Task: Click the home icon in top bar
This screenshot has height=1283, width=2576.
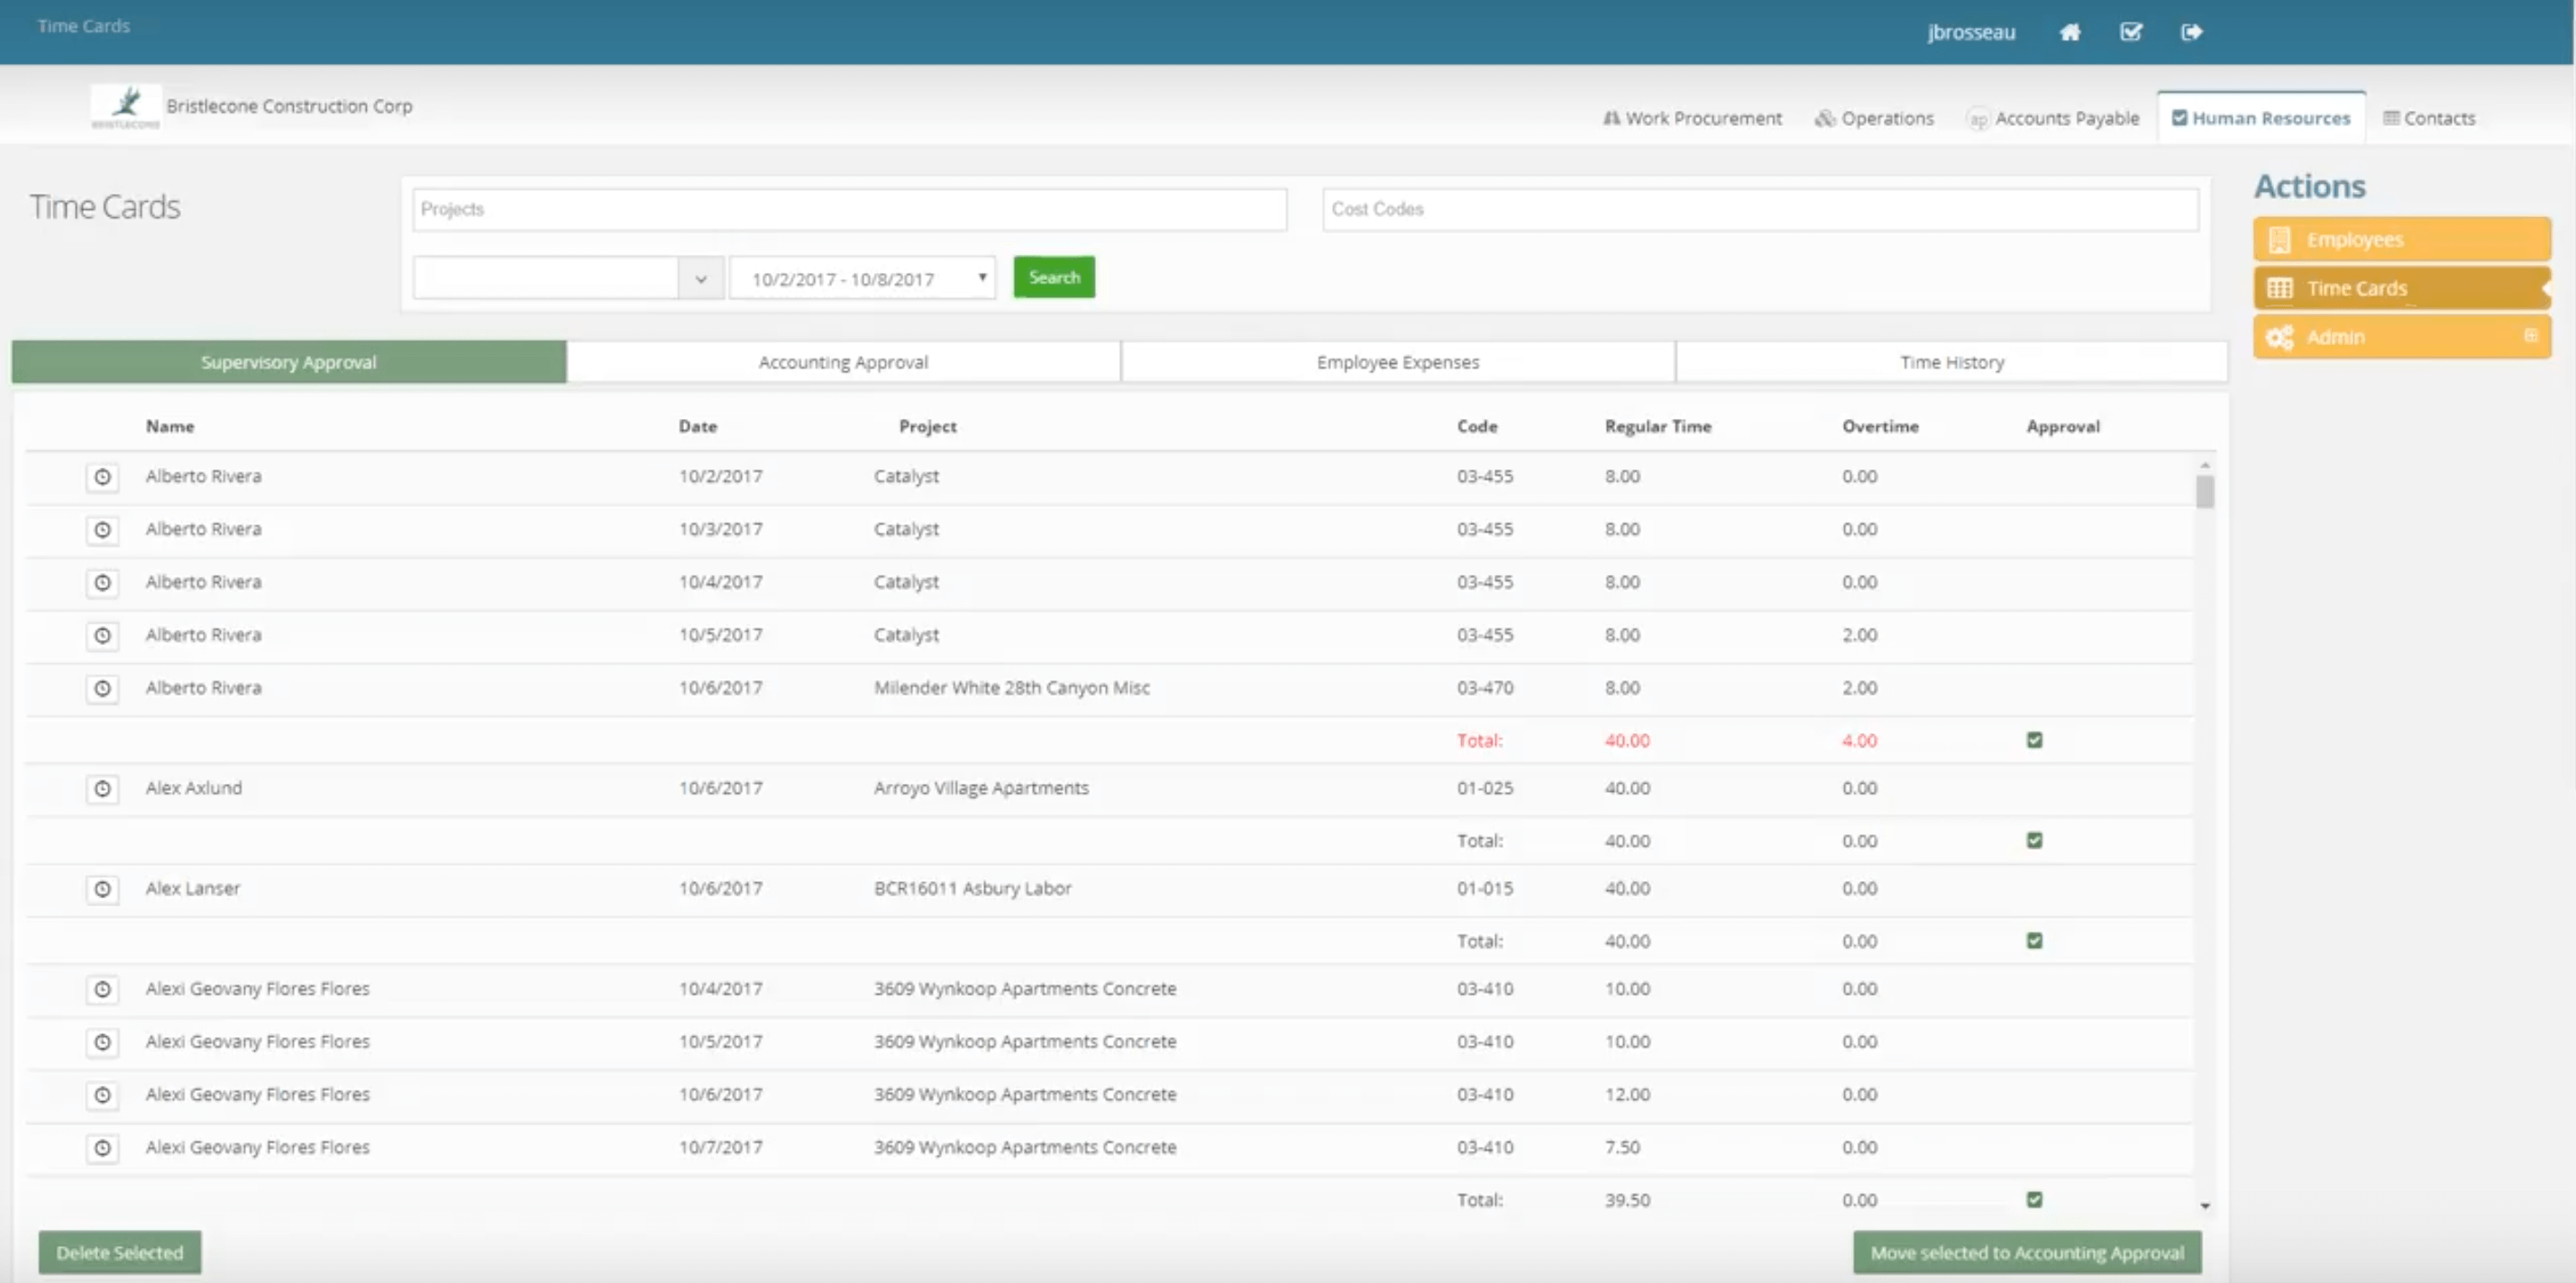Action: click(x=2069, y=32)
